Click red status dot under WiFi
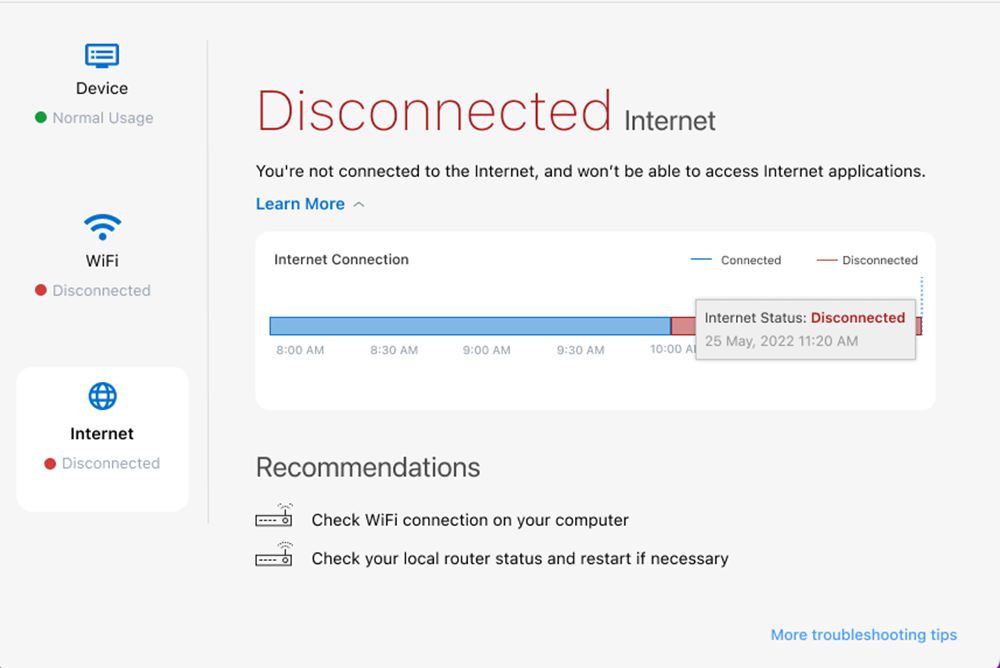The width and height of the screenshot is (1000, 668). click(41, 290)
